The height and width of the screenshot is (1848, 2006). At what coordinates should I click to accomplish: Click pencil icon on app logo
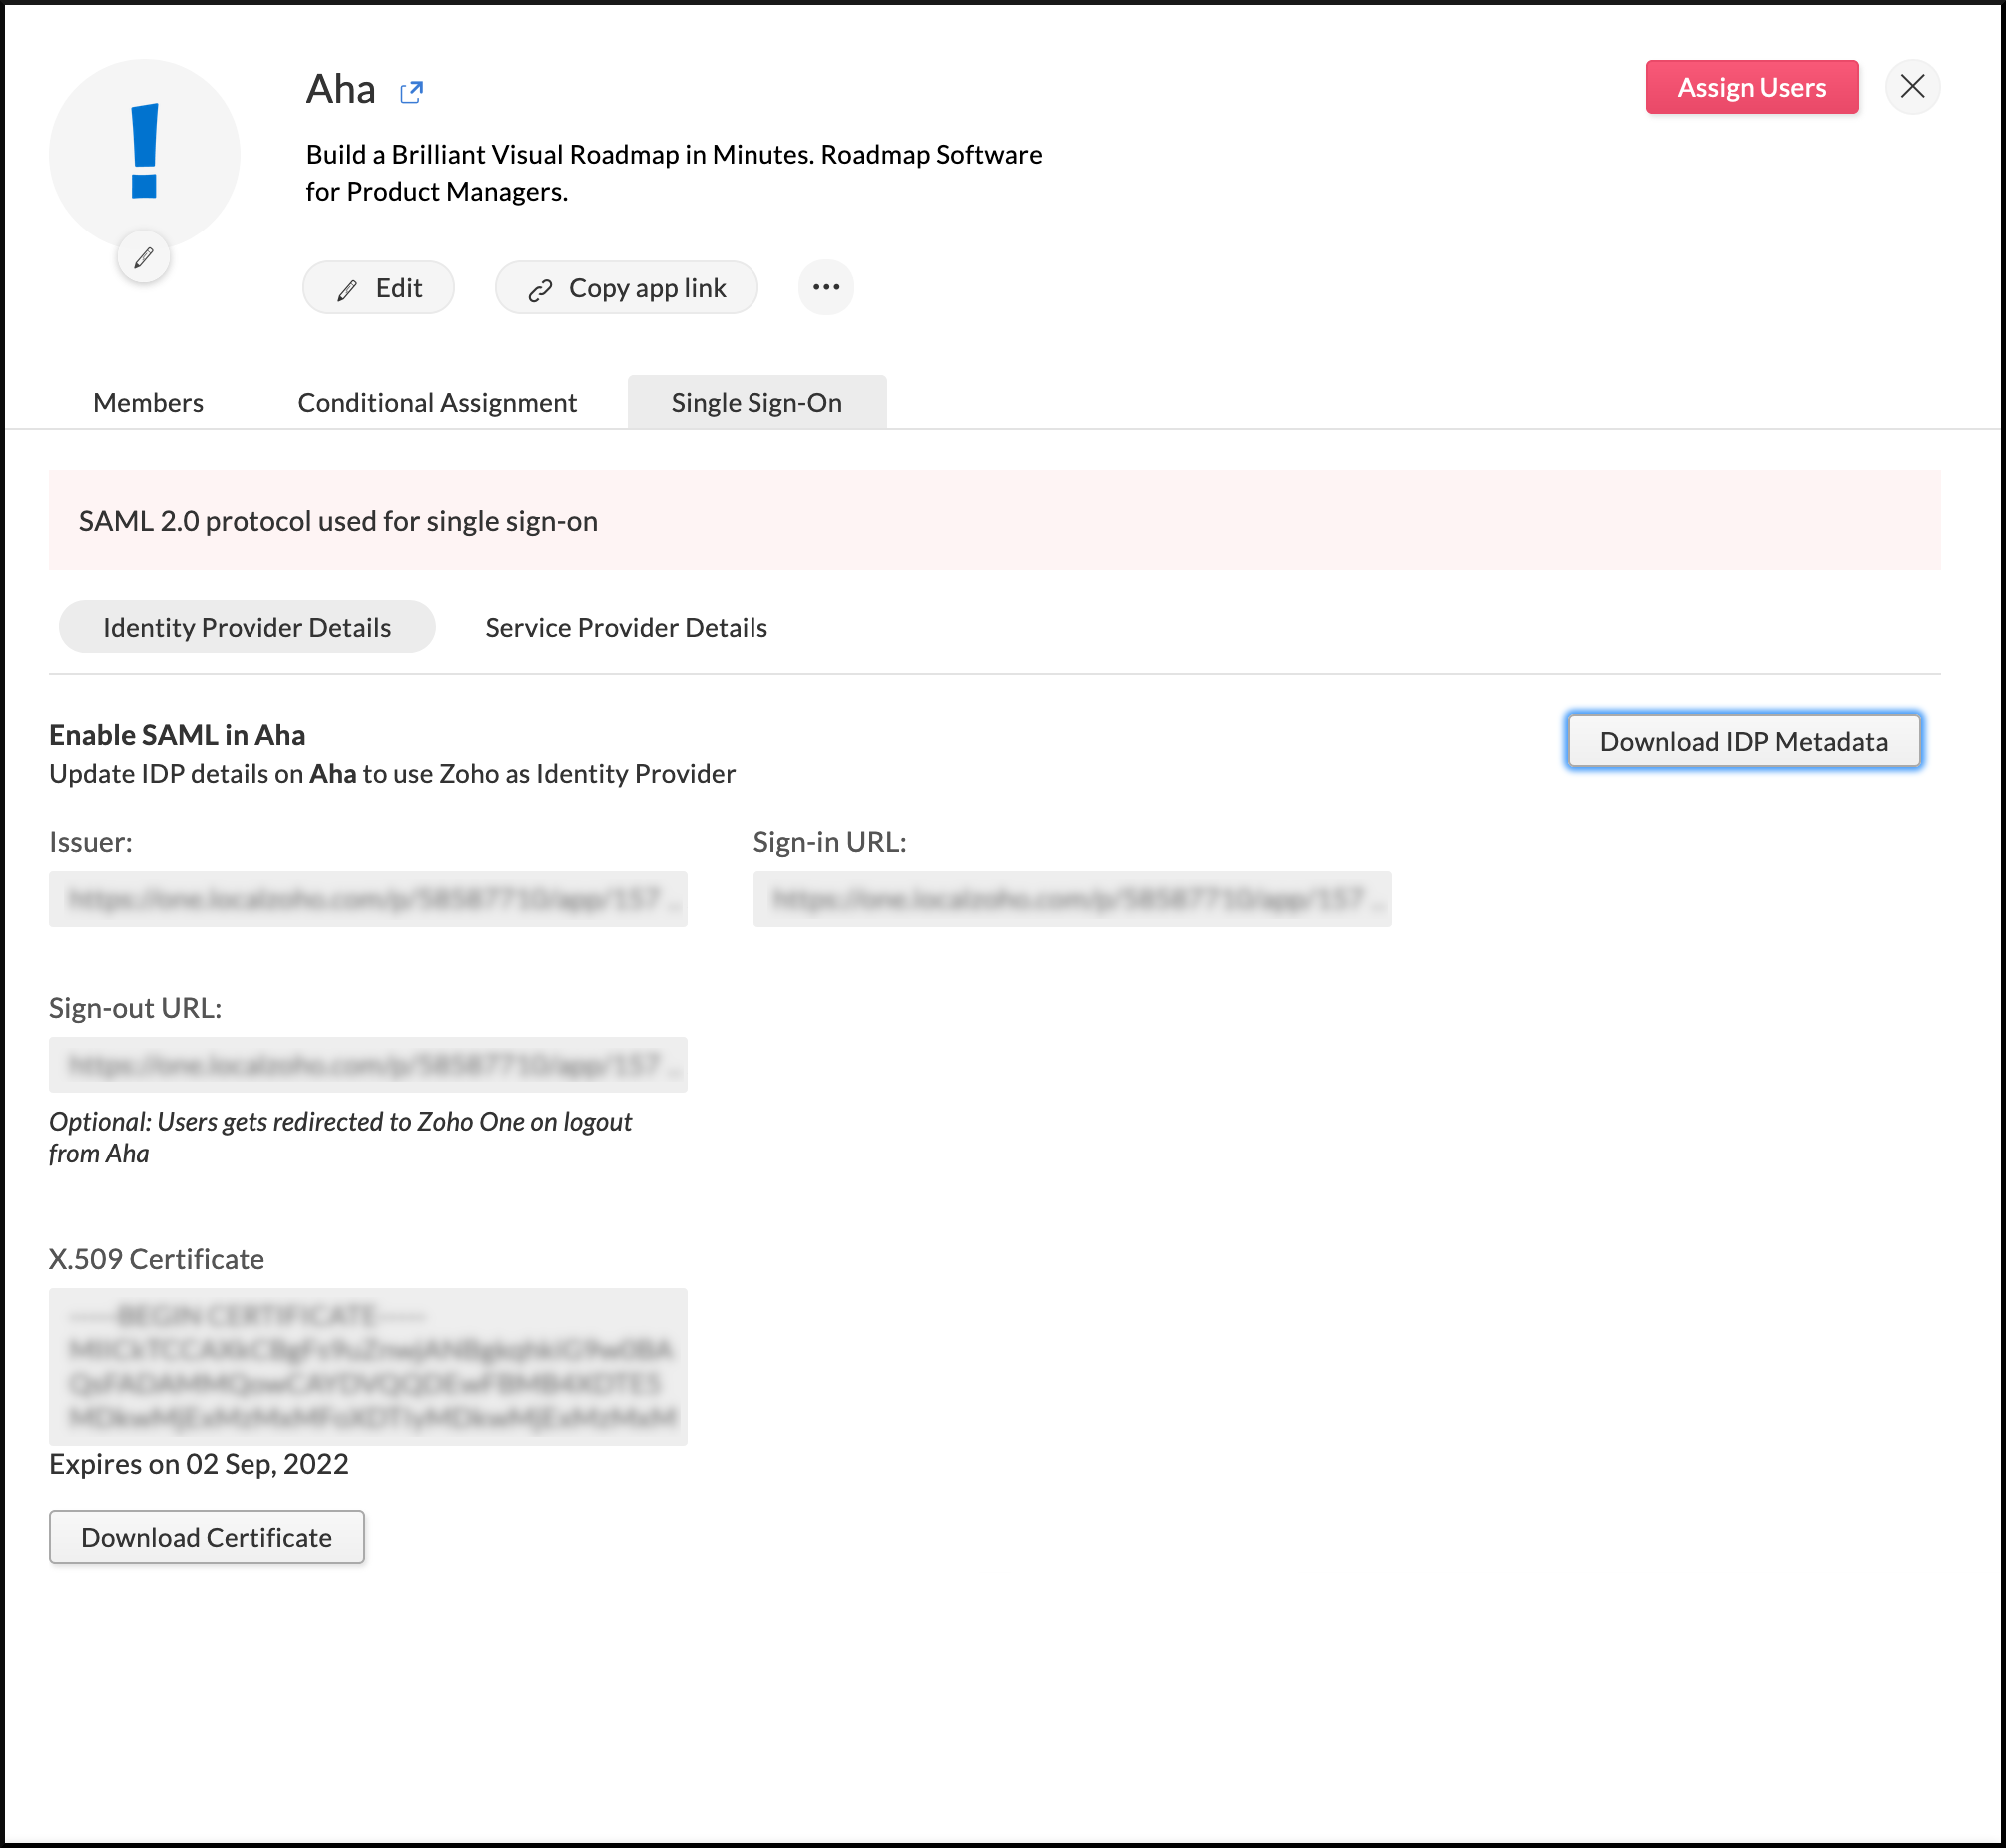[144, 258]
